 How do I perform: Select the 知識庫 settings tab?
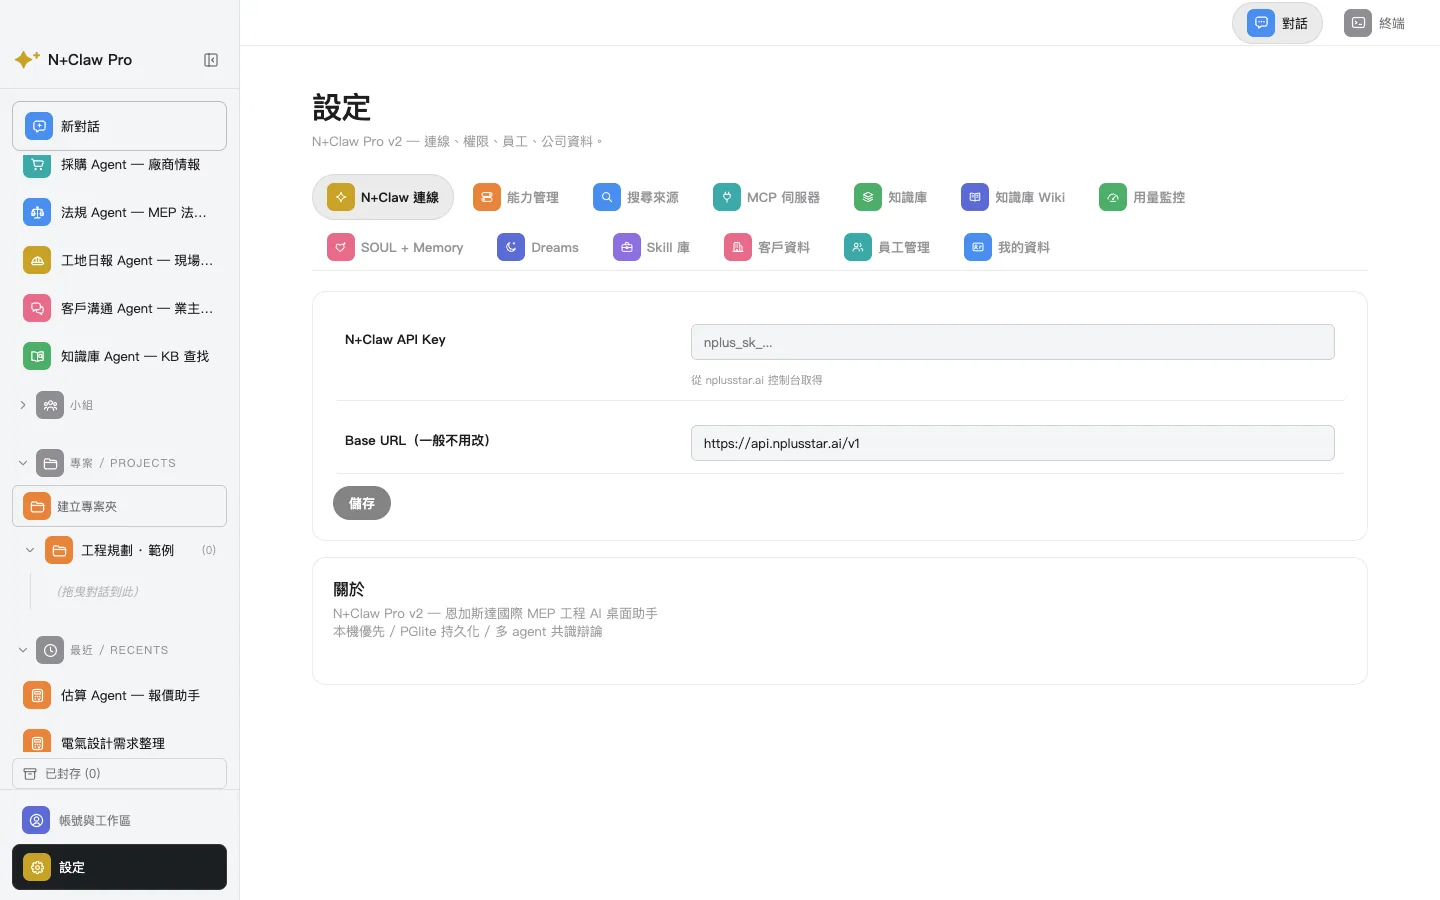coord(891,197)
